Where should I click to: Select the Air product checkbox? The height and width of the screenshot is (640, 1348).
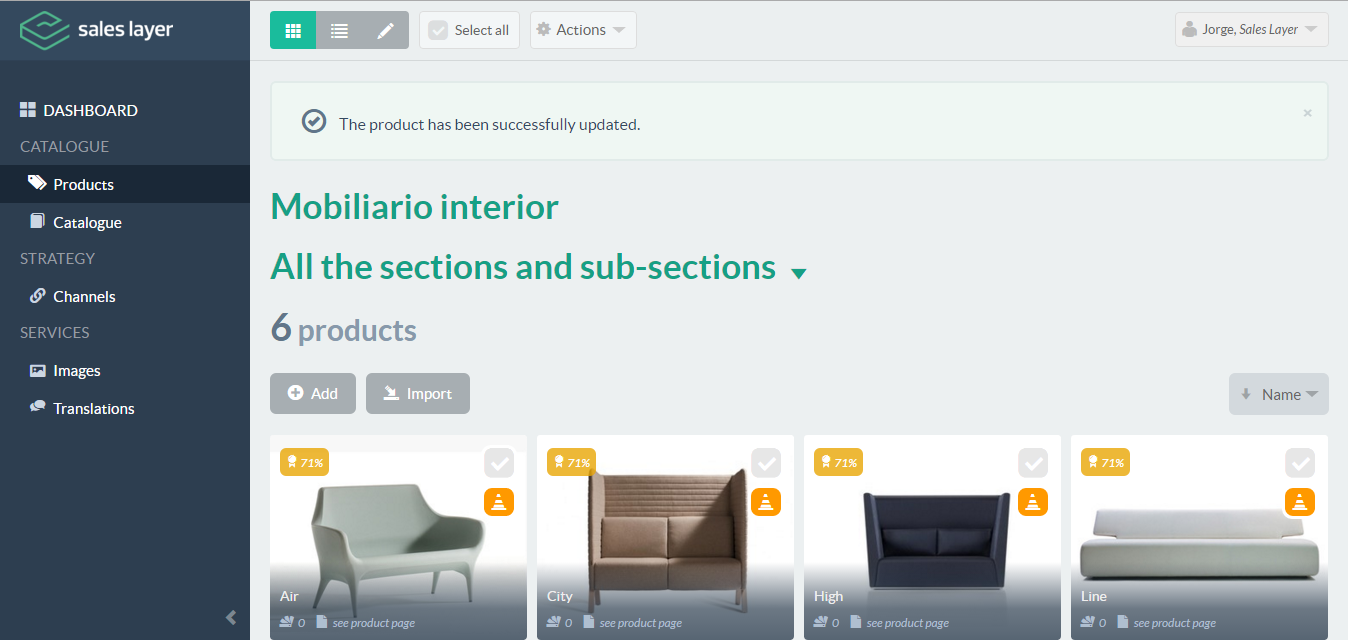tap(500, 463)
